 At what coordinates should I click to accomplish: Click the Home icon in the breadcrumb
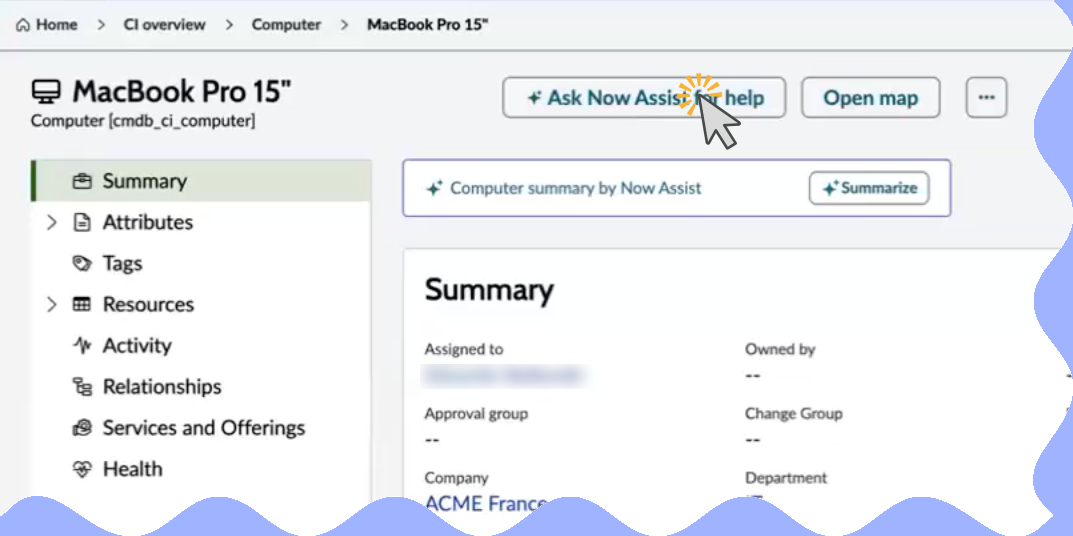23,25
